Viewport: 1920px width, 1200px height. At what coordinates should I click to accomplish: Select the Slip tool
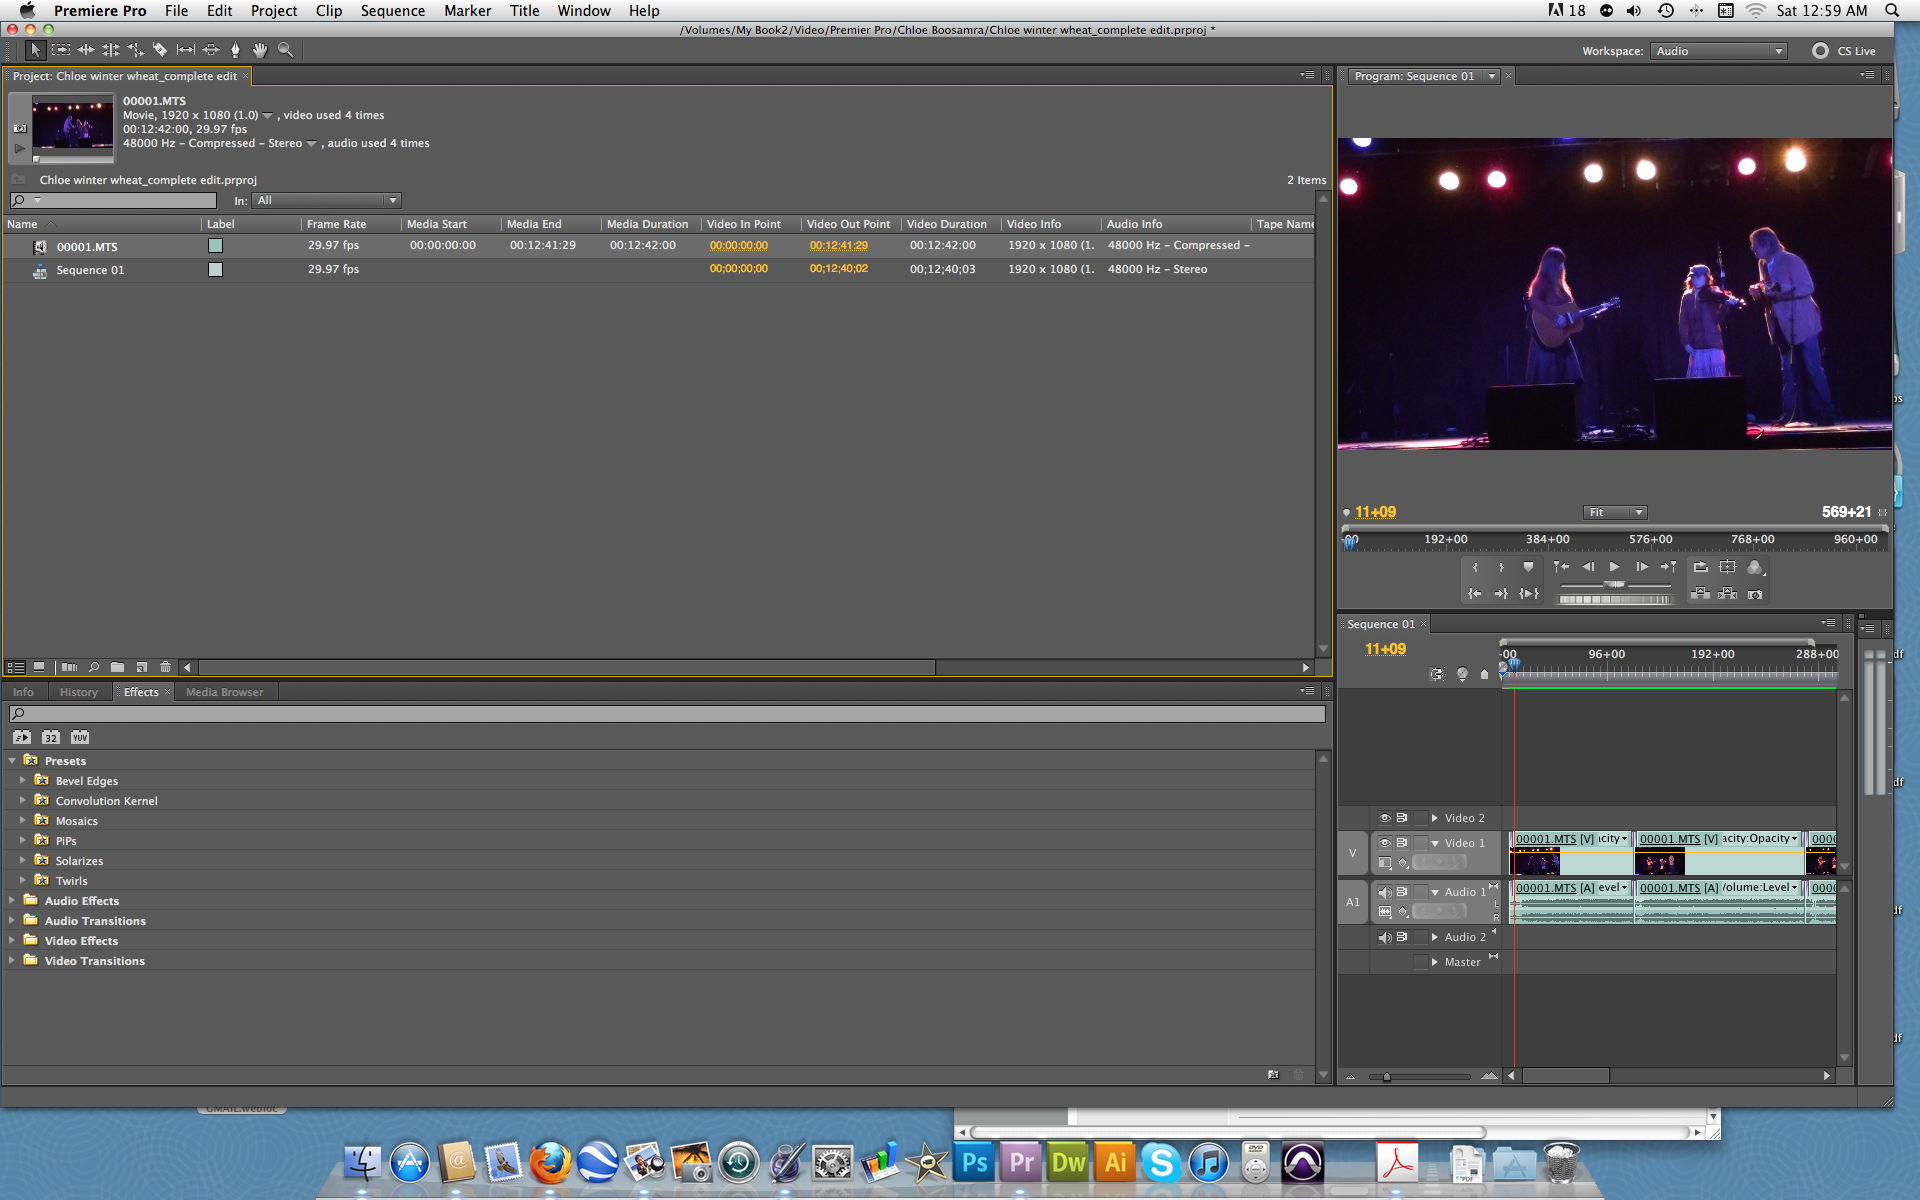186,49
